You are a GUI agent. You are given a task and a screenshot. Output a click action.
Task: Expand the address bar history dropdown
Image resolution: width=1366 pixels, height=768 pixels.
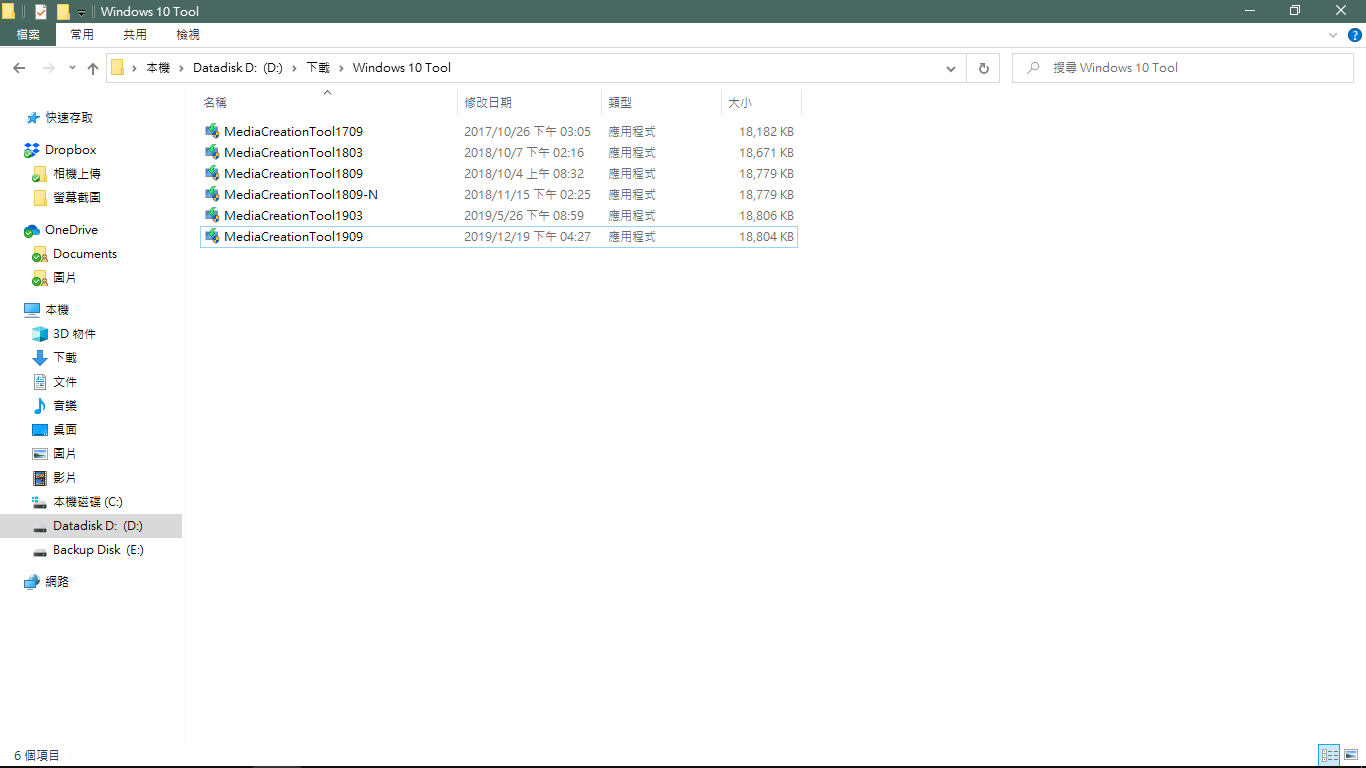tap(951, 68)
